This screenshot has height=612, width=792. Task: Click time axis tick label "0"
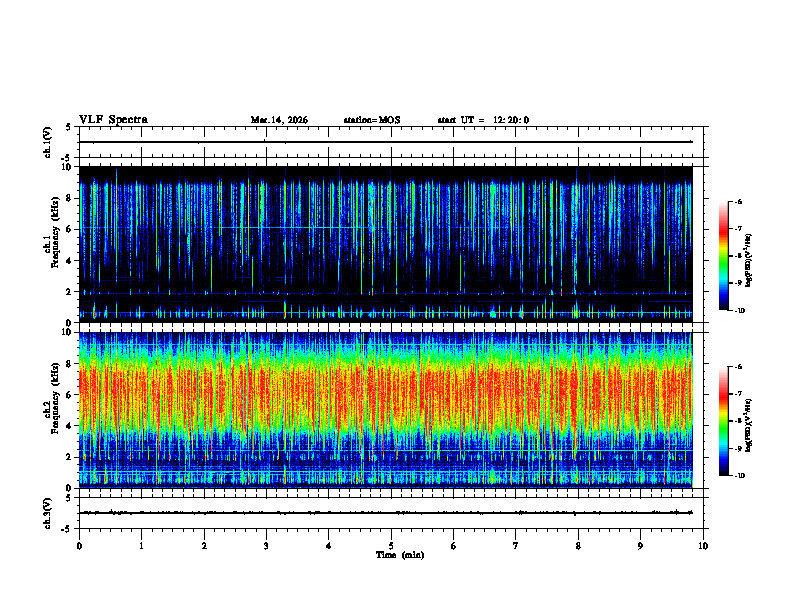79,546
